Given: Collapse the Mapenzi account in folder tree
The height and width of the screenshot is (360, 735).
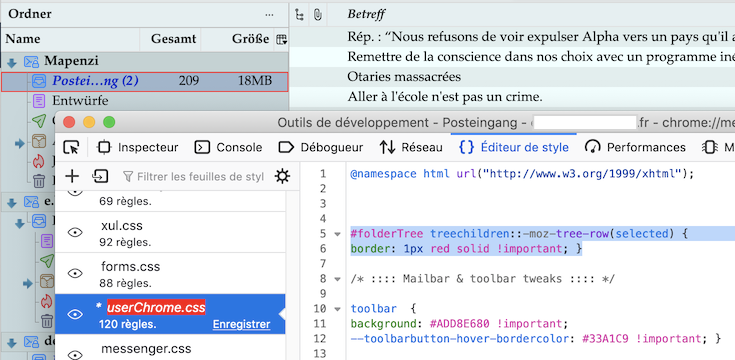Looking at the screenshot, I should [x=12, y=62].
